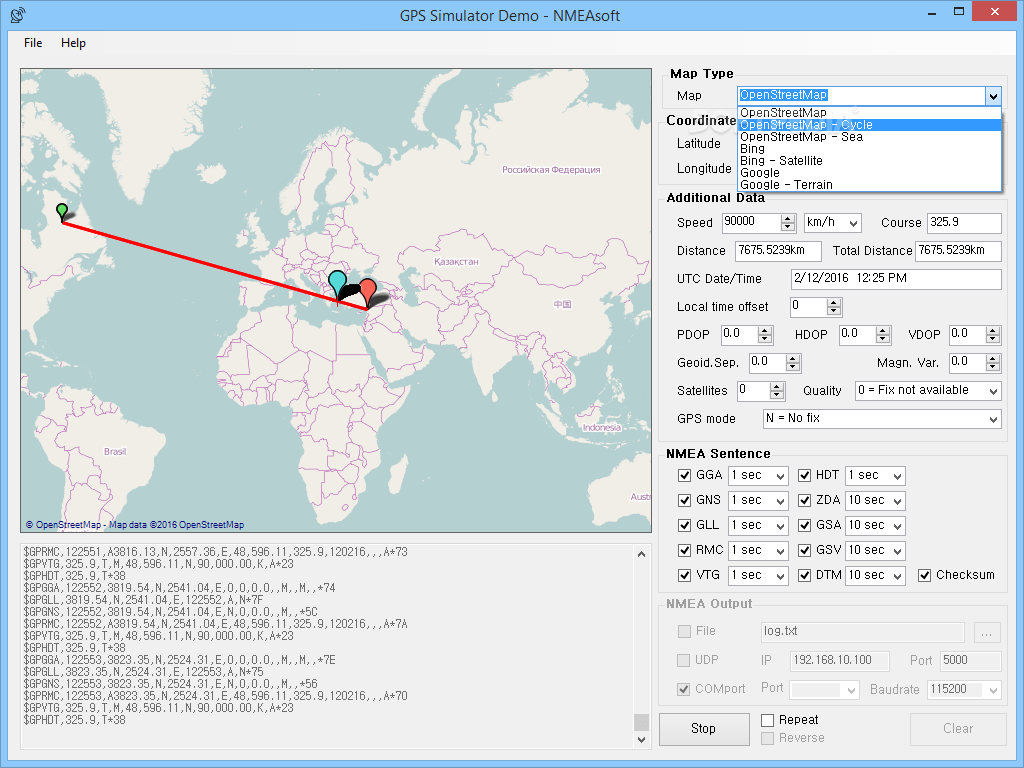Screen dimensions: 1024x768
Task: Select Bing - Satellite from the Map list
Action: 781,160
